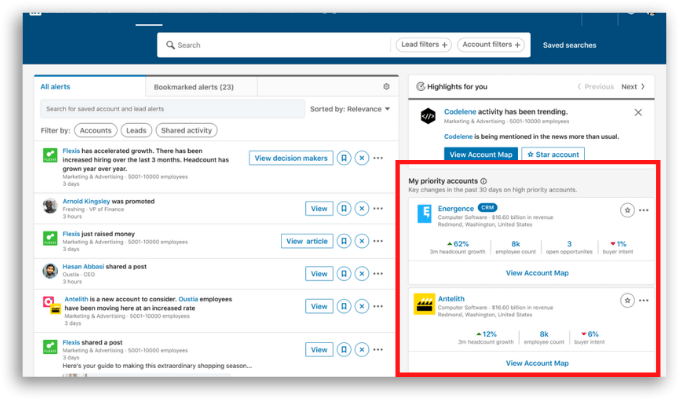Click View for Antelith account alert
Viewport: 700px width, 400px height.
click(x=319, y=306)
